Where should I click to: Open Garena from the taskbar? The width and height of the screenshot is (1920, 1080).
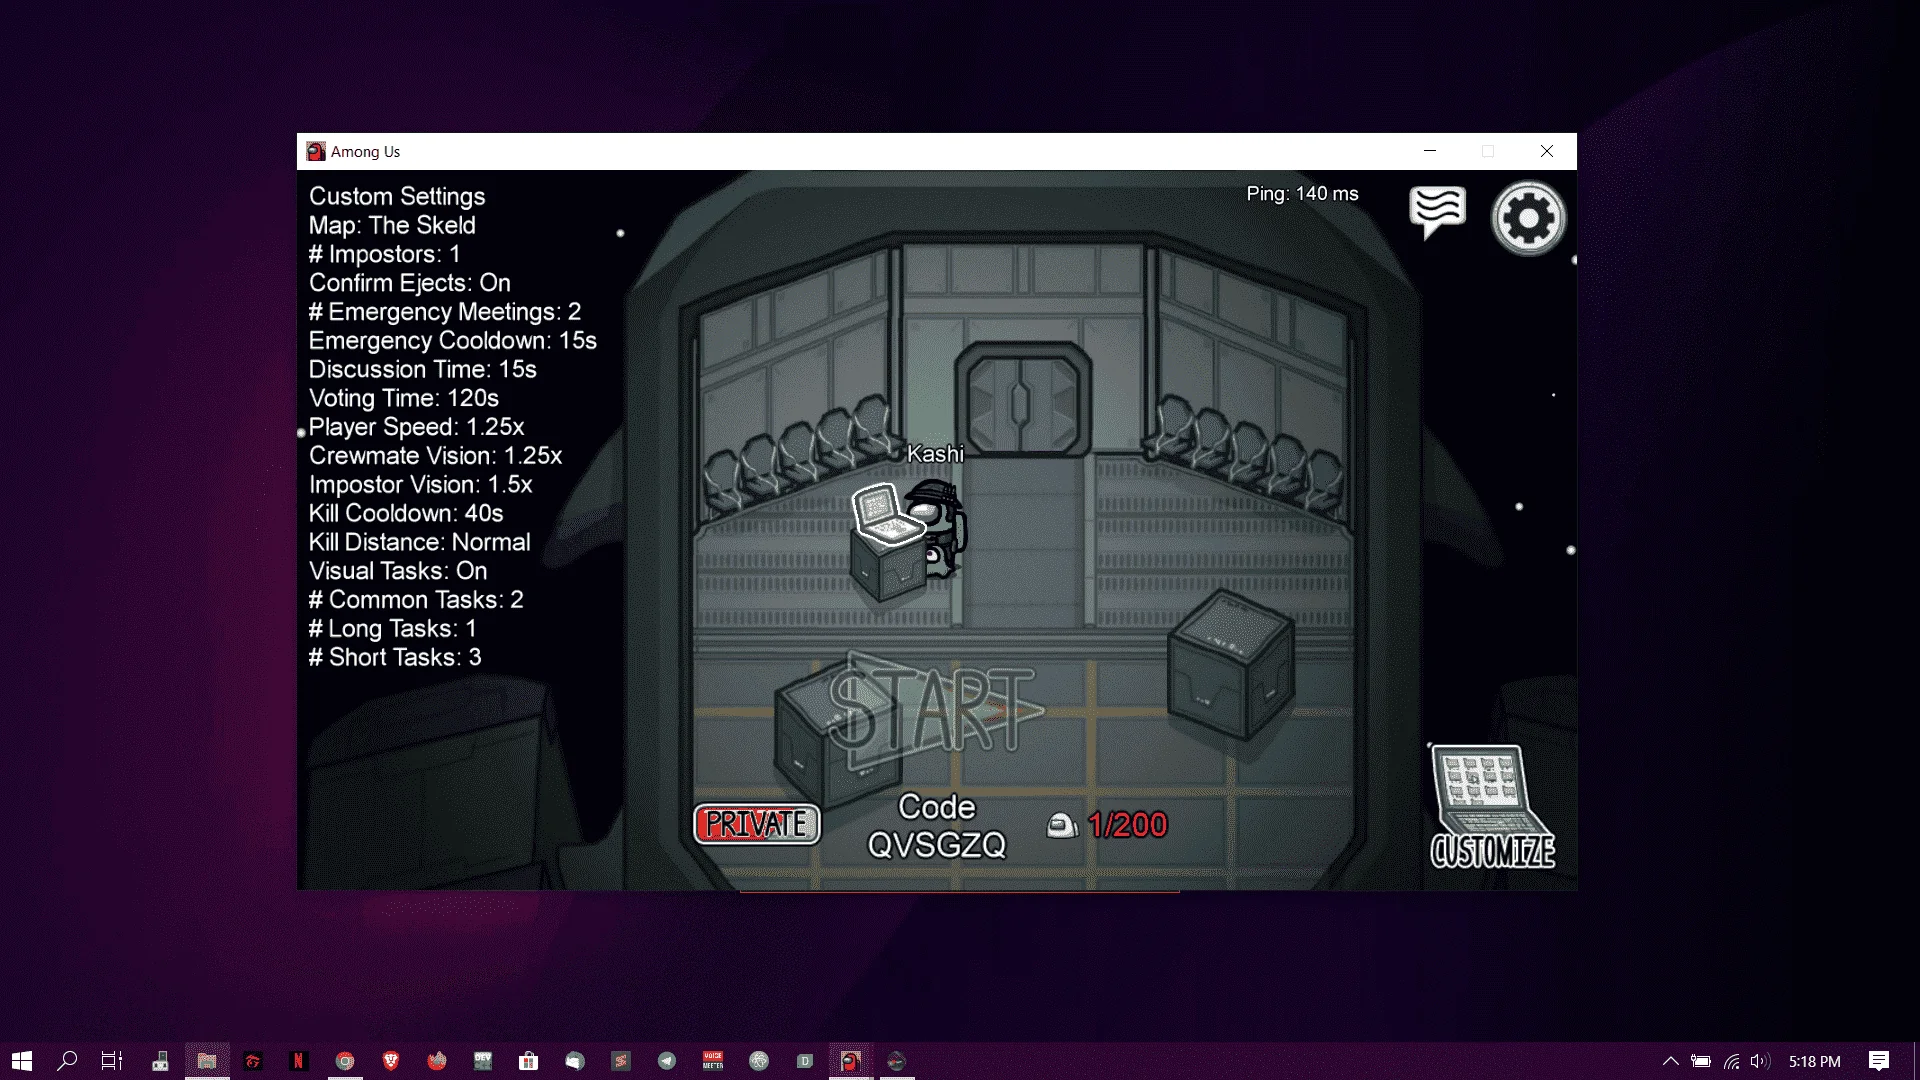(253, 1061)
